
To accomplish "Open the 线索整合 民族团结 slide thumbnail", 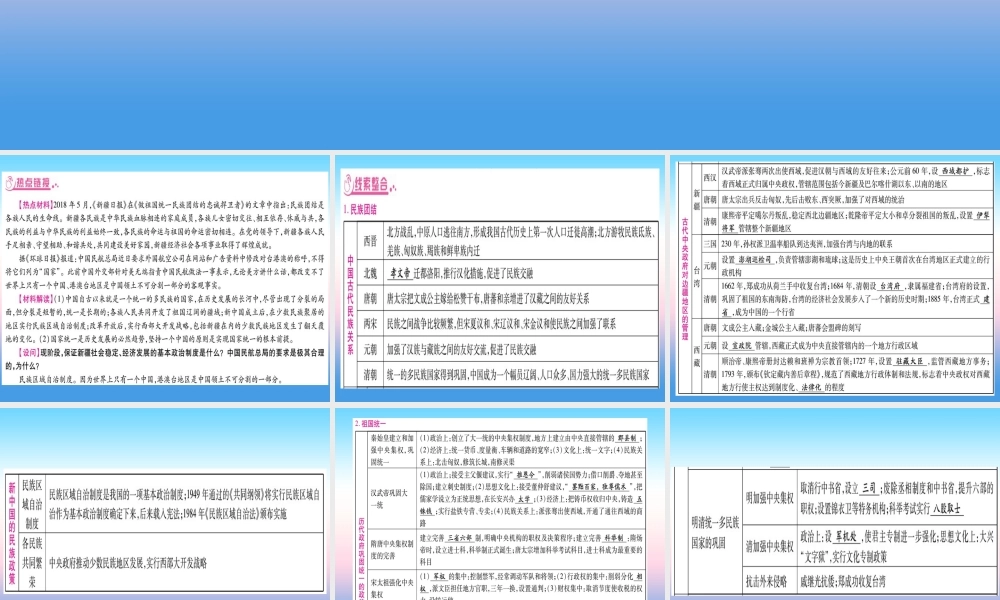I will 500,278.
